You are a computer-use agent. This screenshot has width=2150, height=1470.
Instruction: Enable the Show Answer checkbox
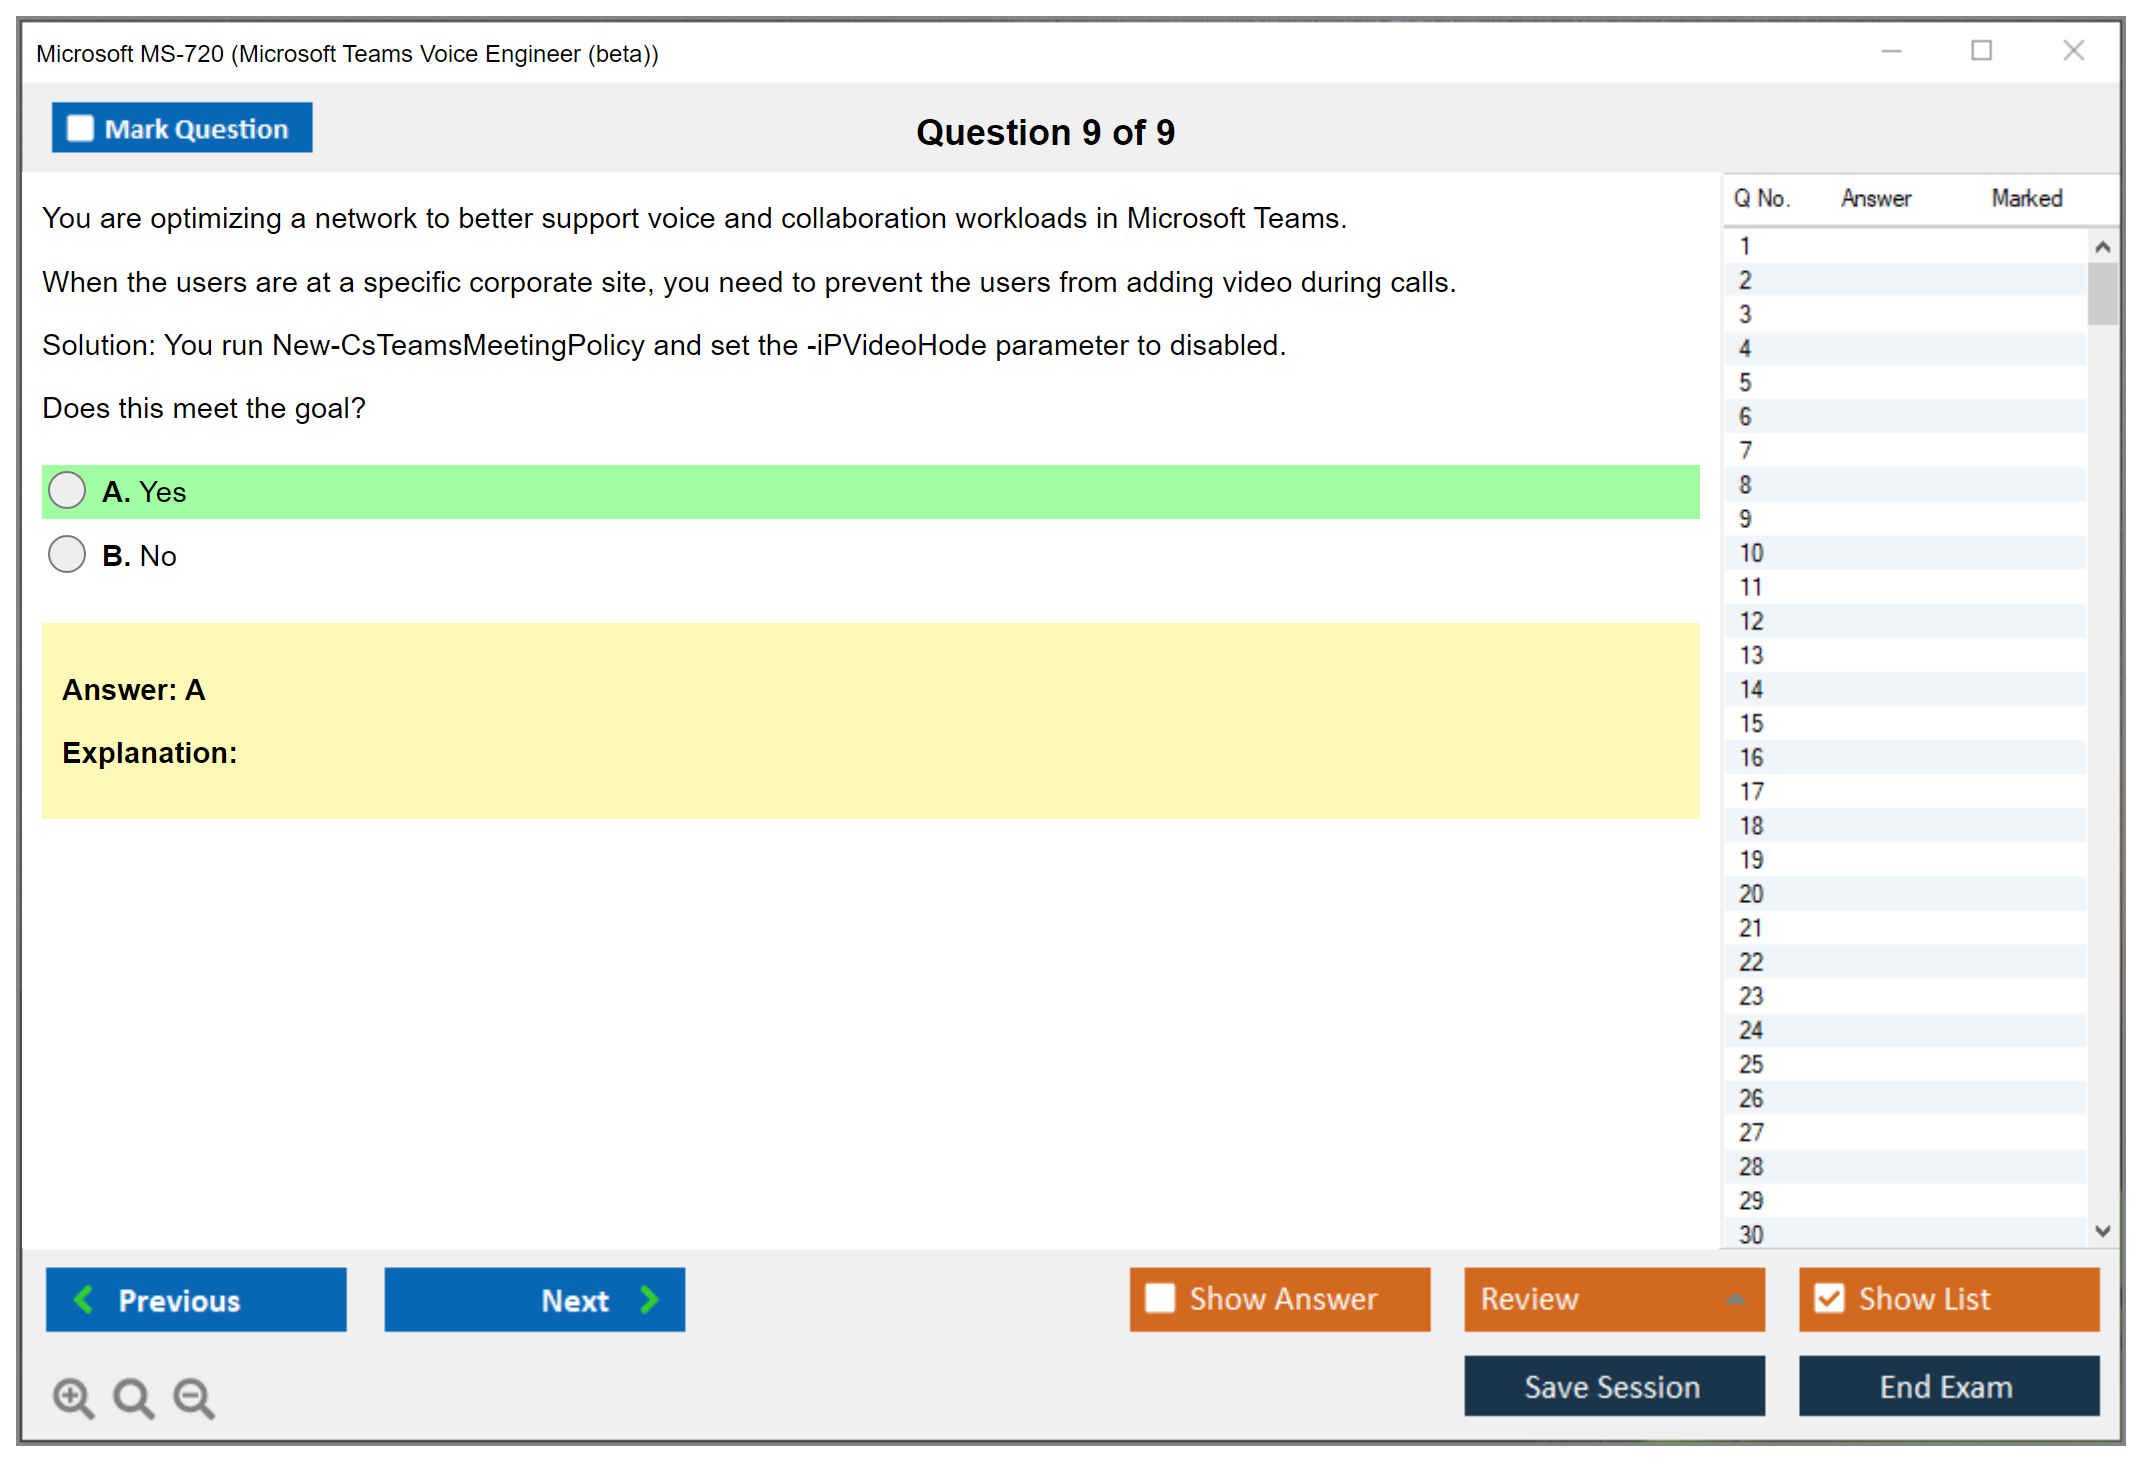click(x=1160, y=1298)
